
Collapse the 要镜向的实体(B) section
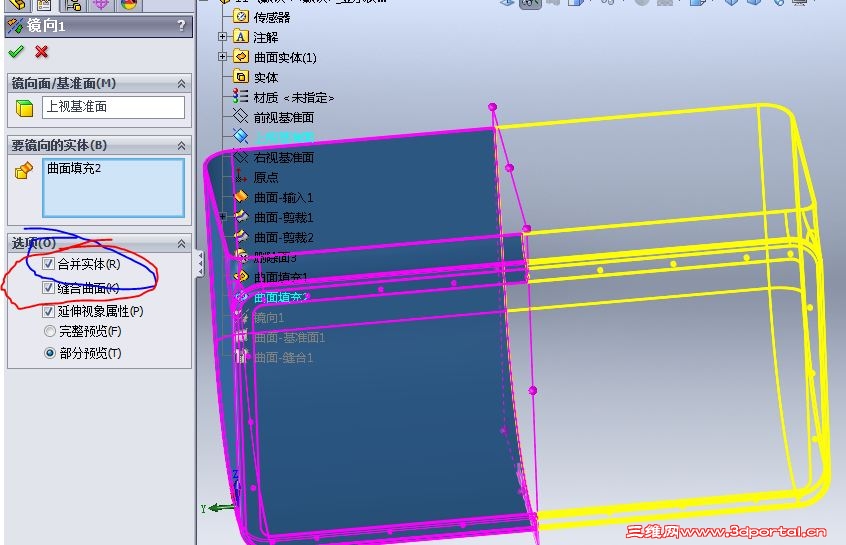click(181, 146)
